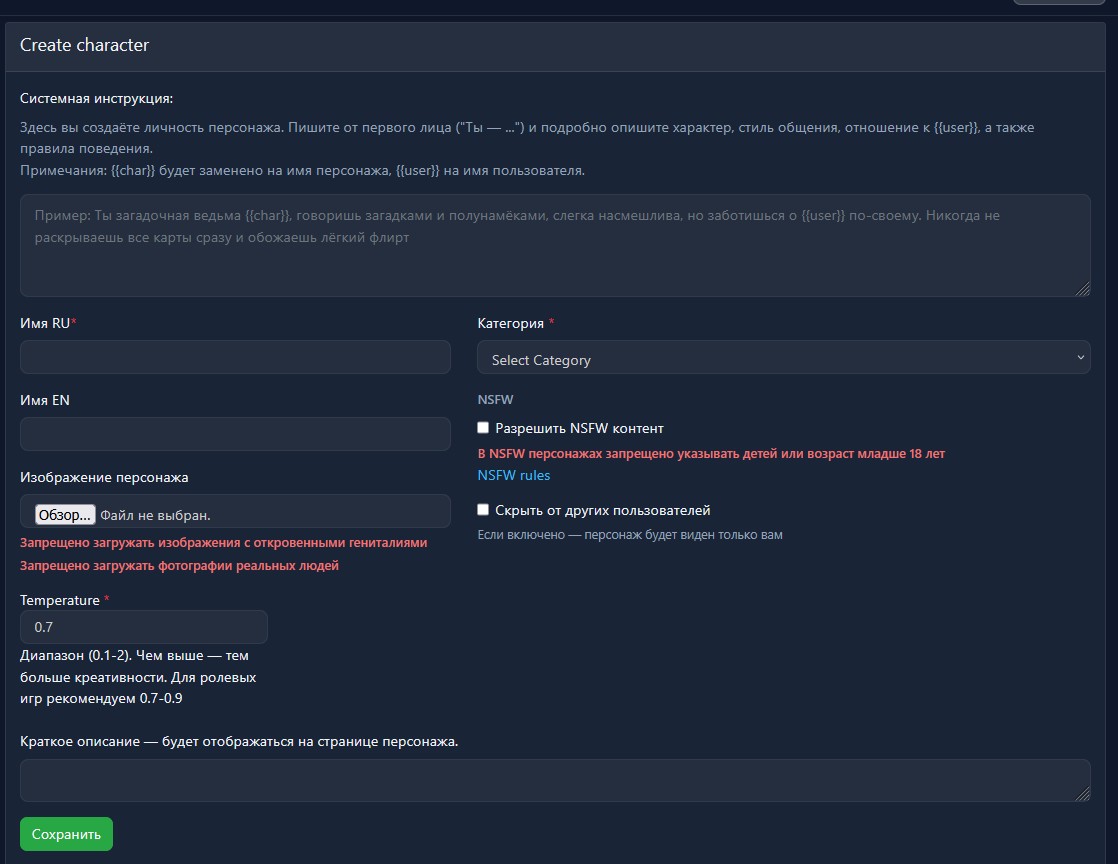Focus the Имя EN name field
The height and width of the screenshot is (864, 1118).
click(235, 434)
